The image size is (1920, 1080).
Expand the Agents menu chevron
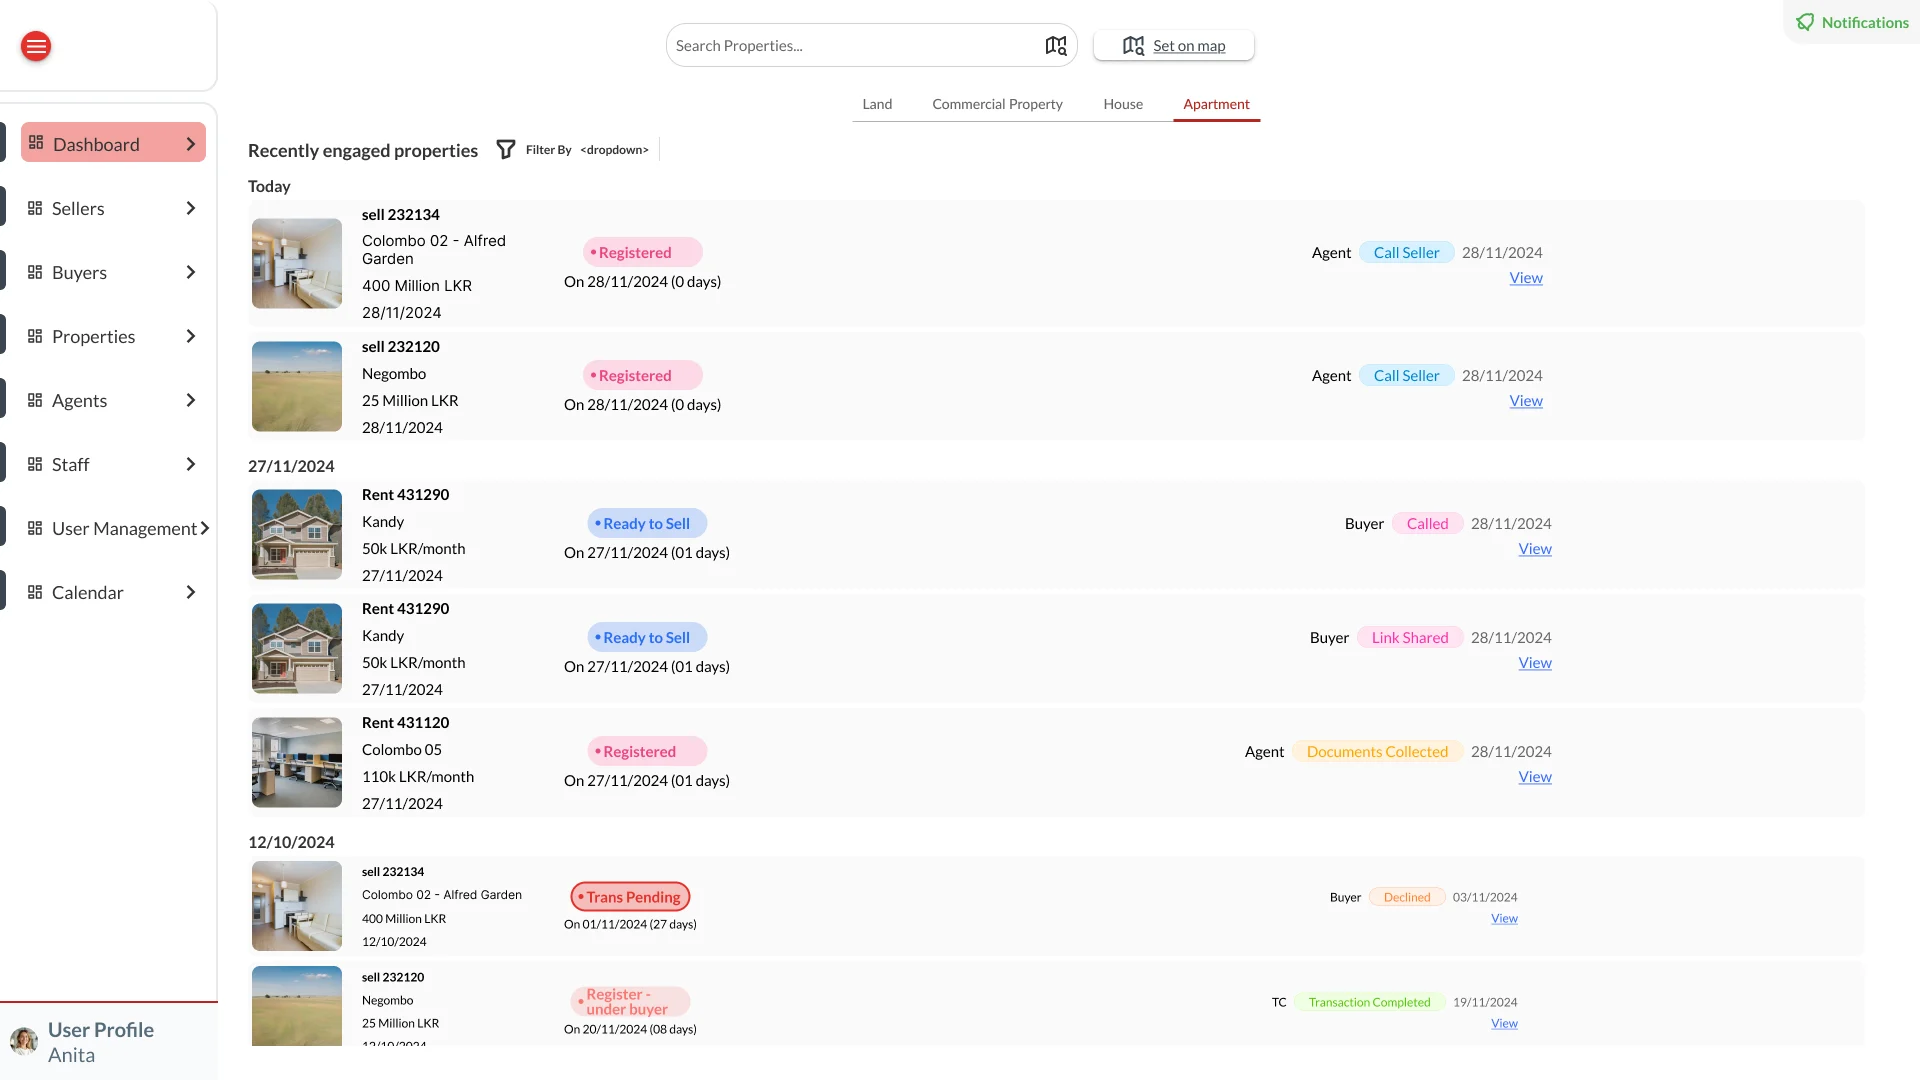(191, 400)
